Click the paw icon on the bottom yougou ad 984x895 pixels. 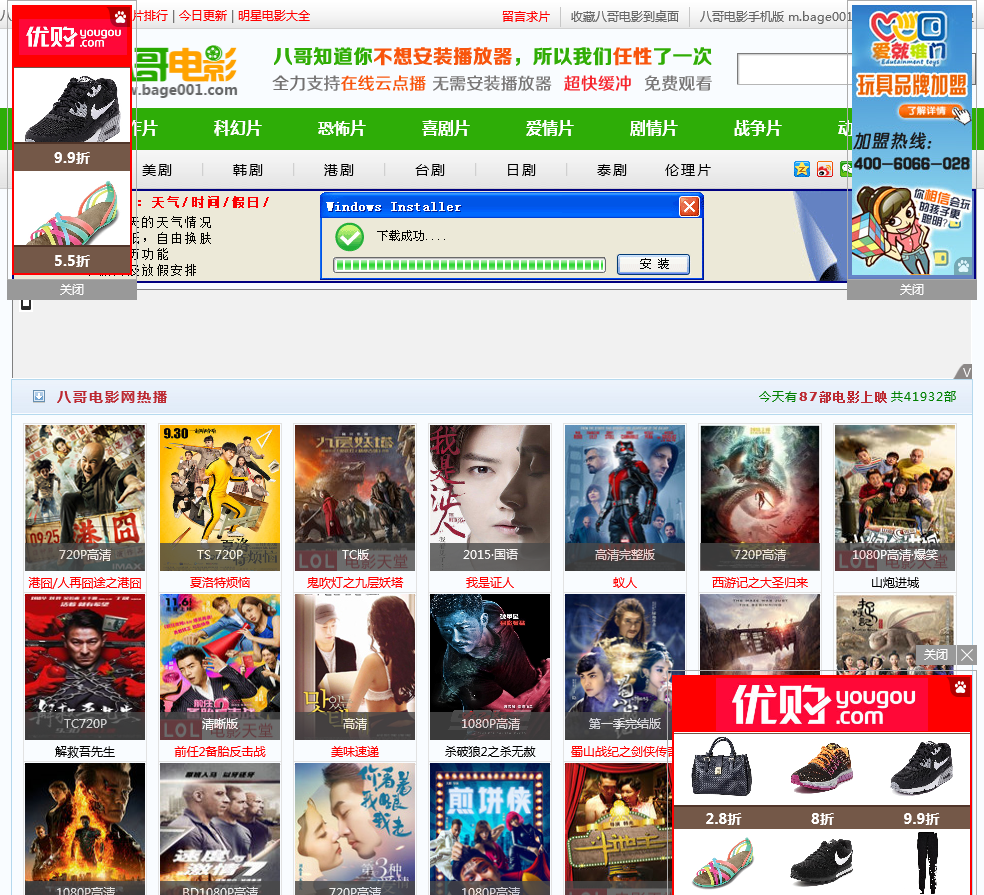960,687
